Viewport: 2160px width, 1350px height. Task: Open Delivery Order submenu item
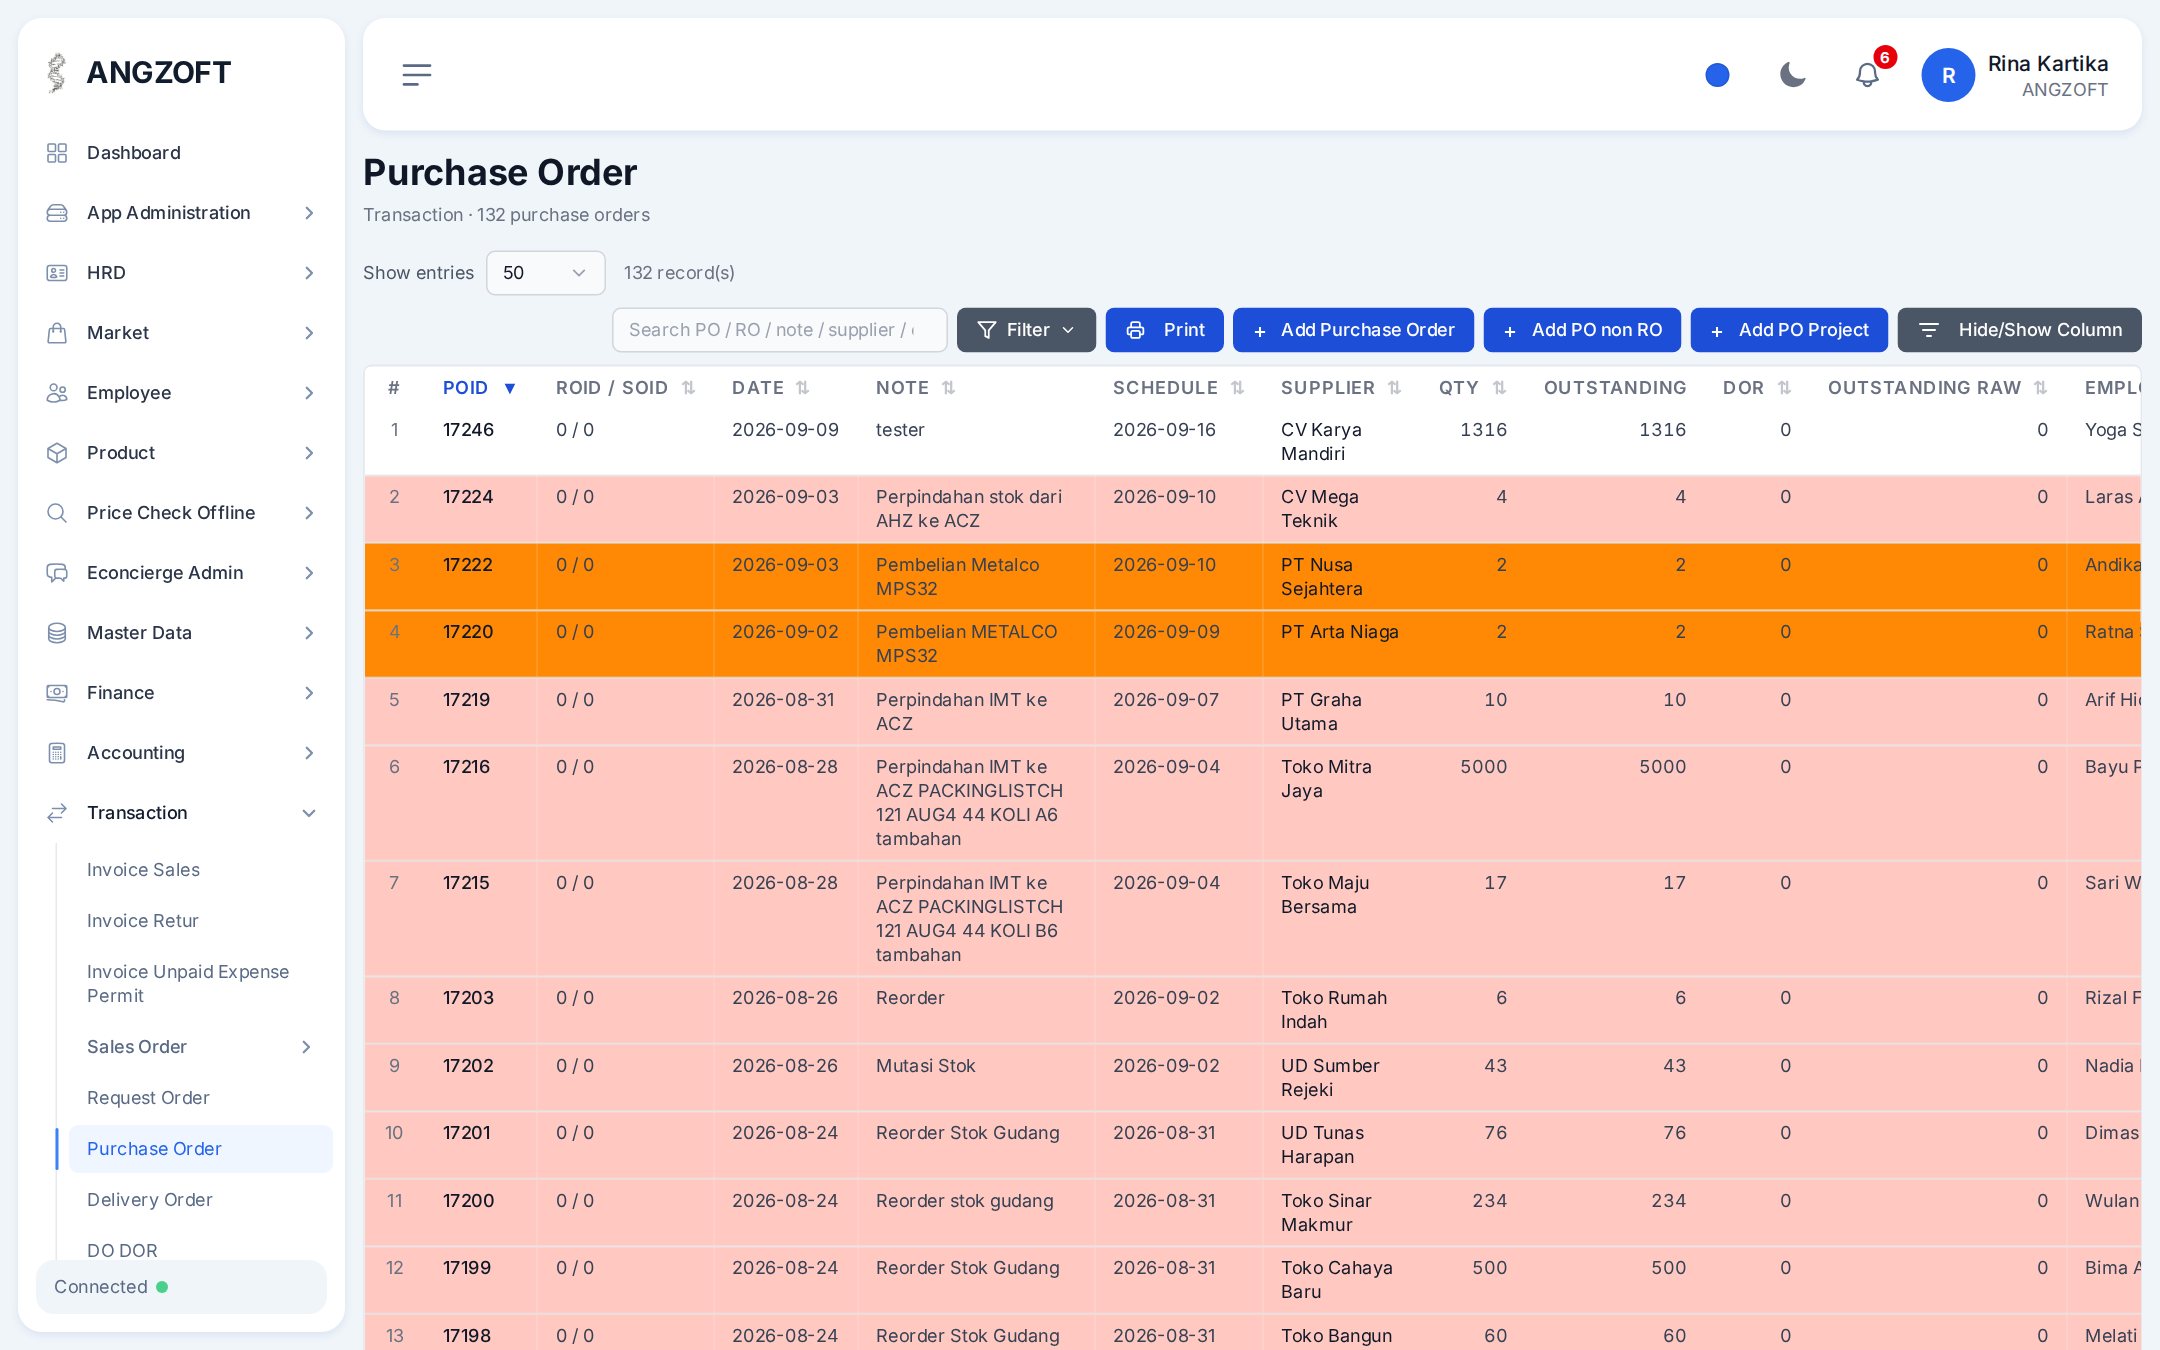[149, 1200]
